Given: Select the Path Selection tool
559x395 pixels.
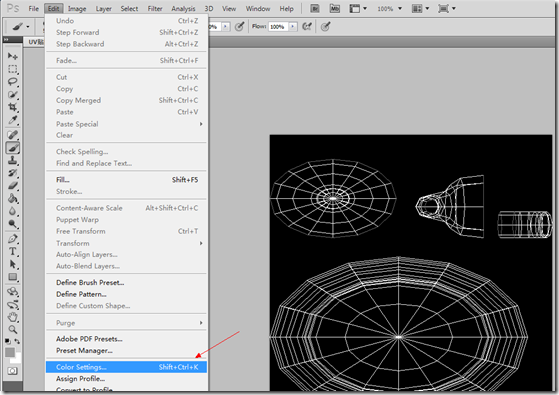Looking at the screenshot, I should click(x=12, y=265).
